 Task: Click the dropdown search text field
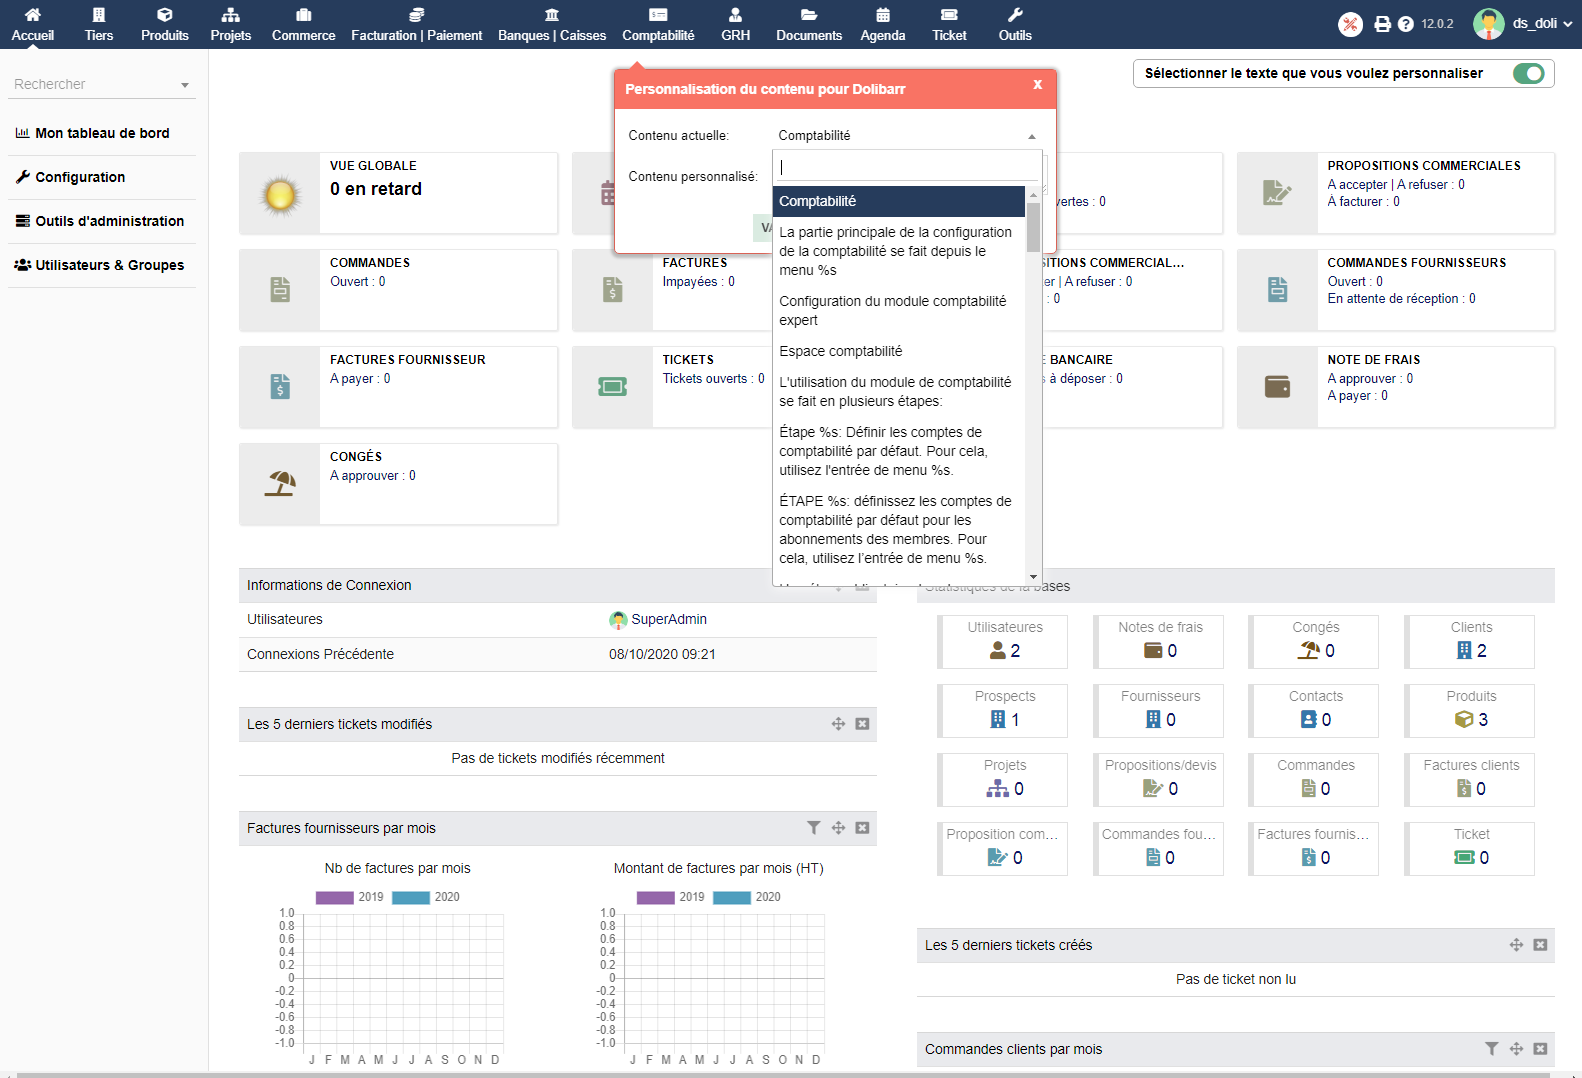pos(906,167)
